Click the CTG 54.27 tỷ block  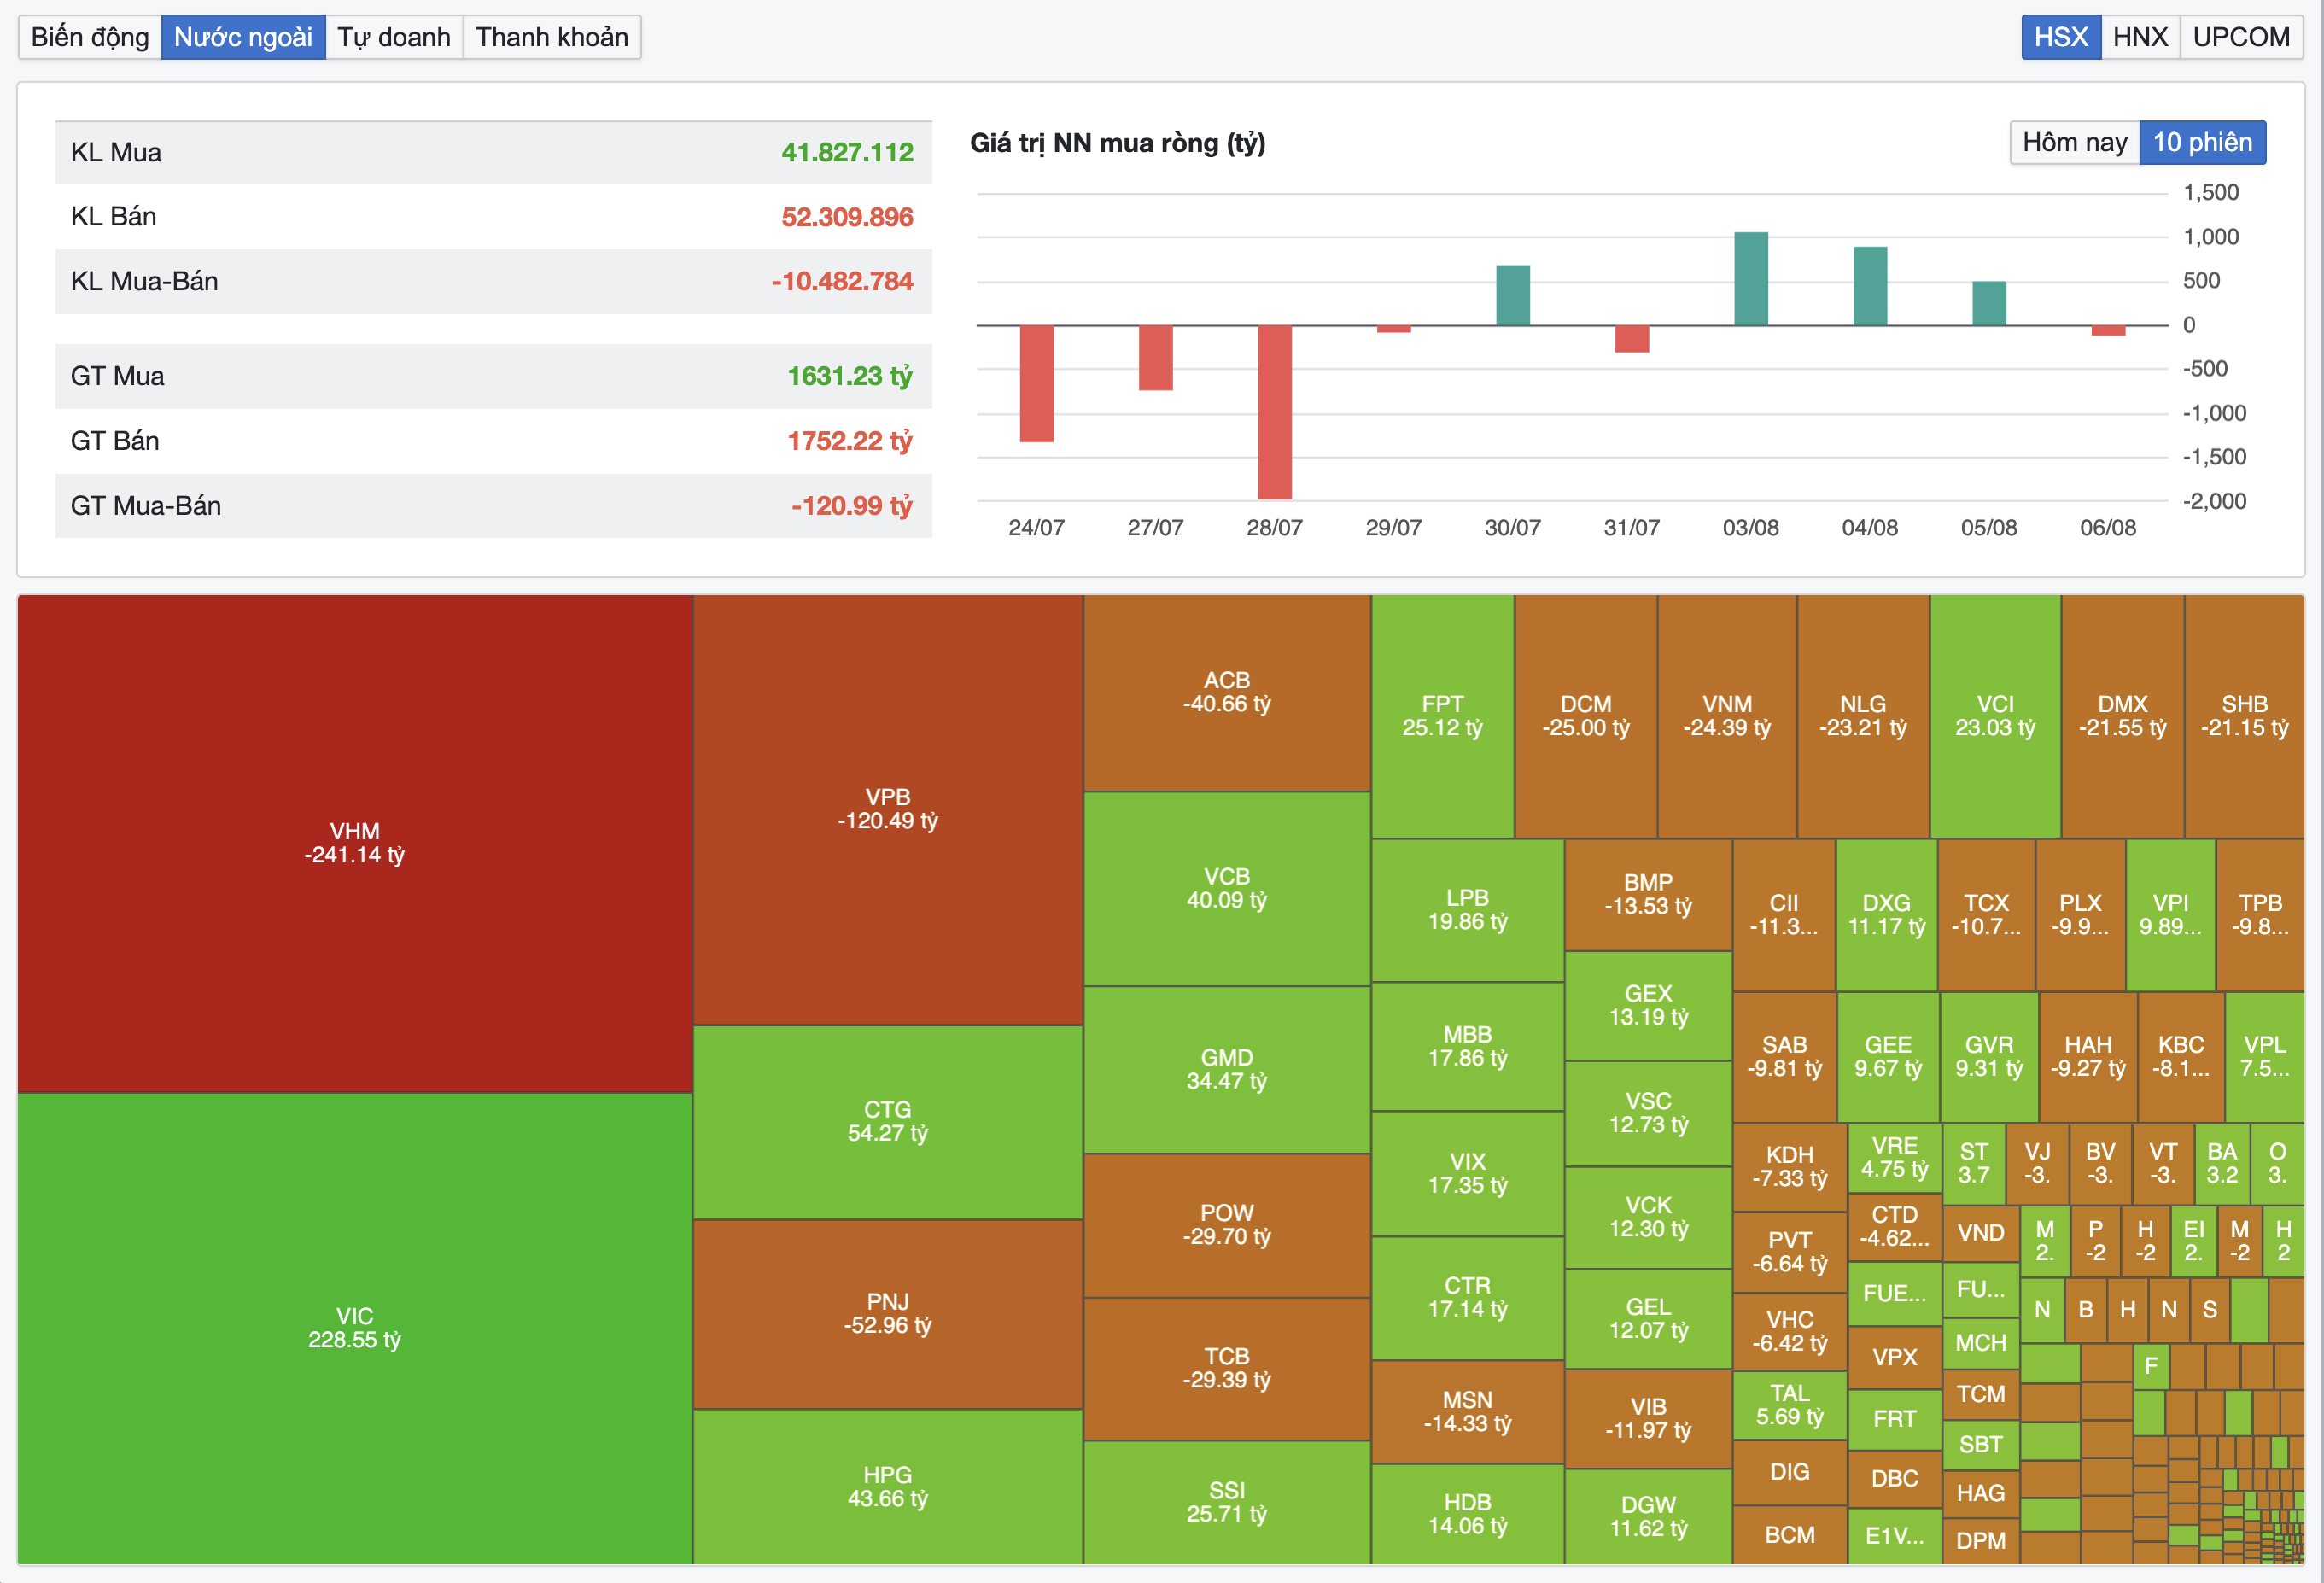click(888, 1122)
